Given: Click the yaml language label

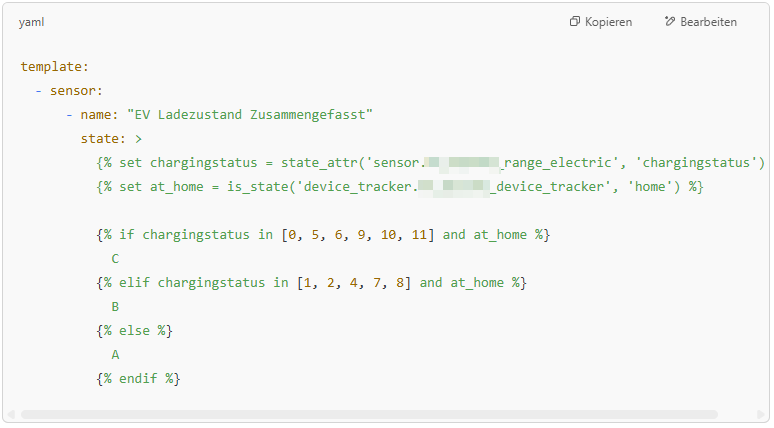Looking at the screenshot, I should pos(31,22).
